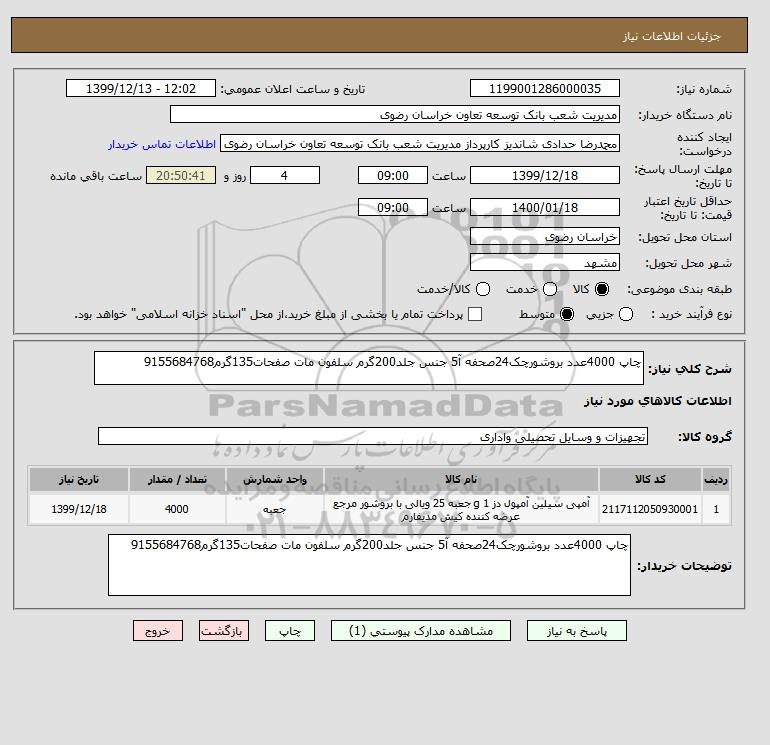This screenshot has width=770, height=745.
Task: Click the گروه کالا goods group field
Action: pyautogui.click(x=373, y=436)
